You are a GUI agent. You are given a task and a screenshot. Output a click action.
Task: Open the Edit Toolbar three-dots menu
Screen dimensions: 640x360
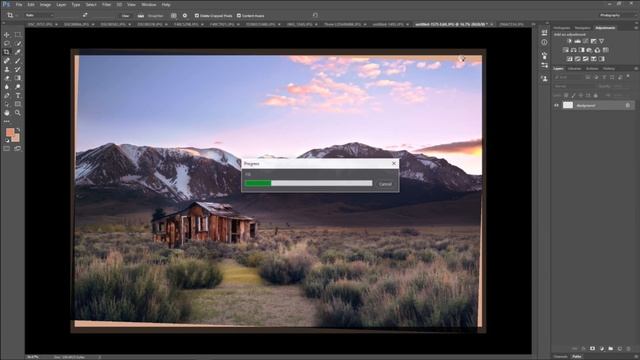(x=7, y=121)
